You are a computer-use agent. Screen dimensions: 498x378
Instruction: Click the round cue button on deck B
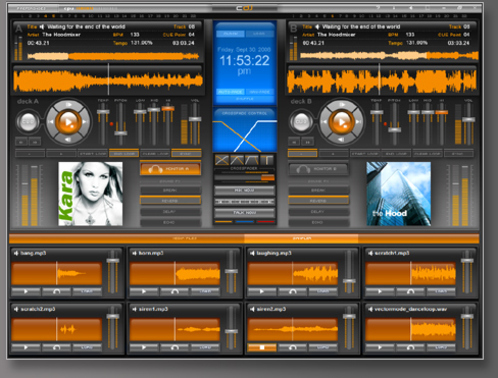301,122
